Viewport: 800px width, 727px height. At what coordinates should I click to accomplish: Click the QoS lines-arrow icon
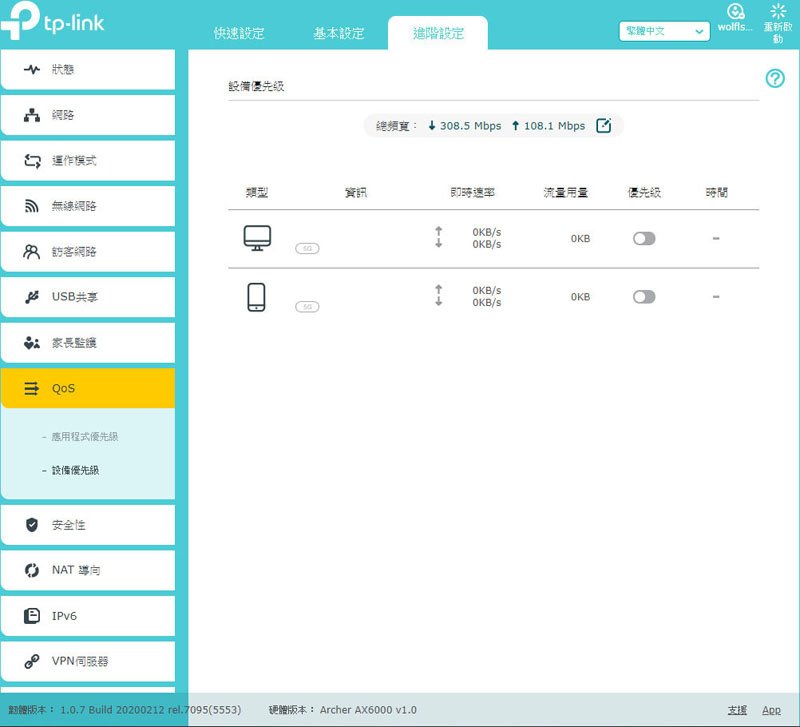32,388
